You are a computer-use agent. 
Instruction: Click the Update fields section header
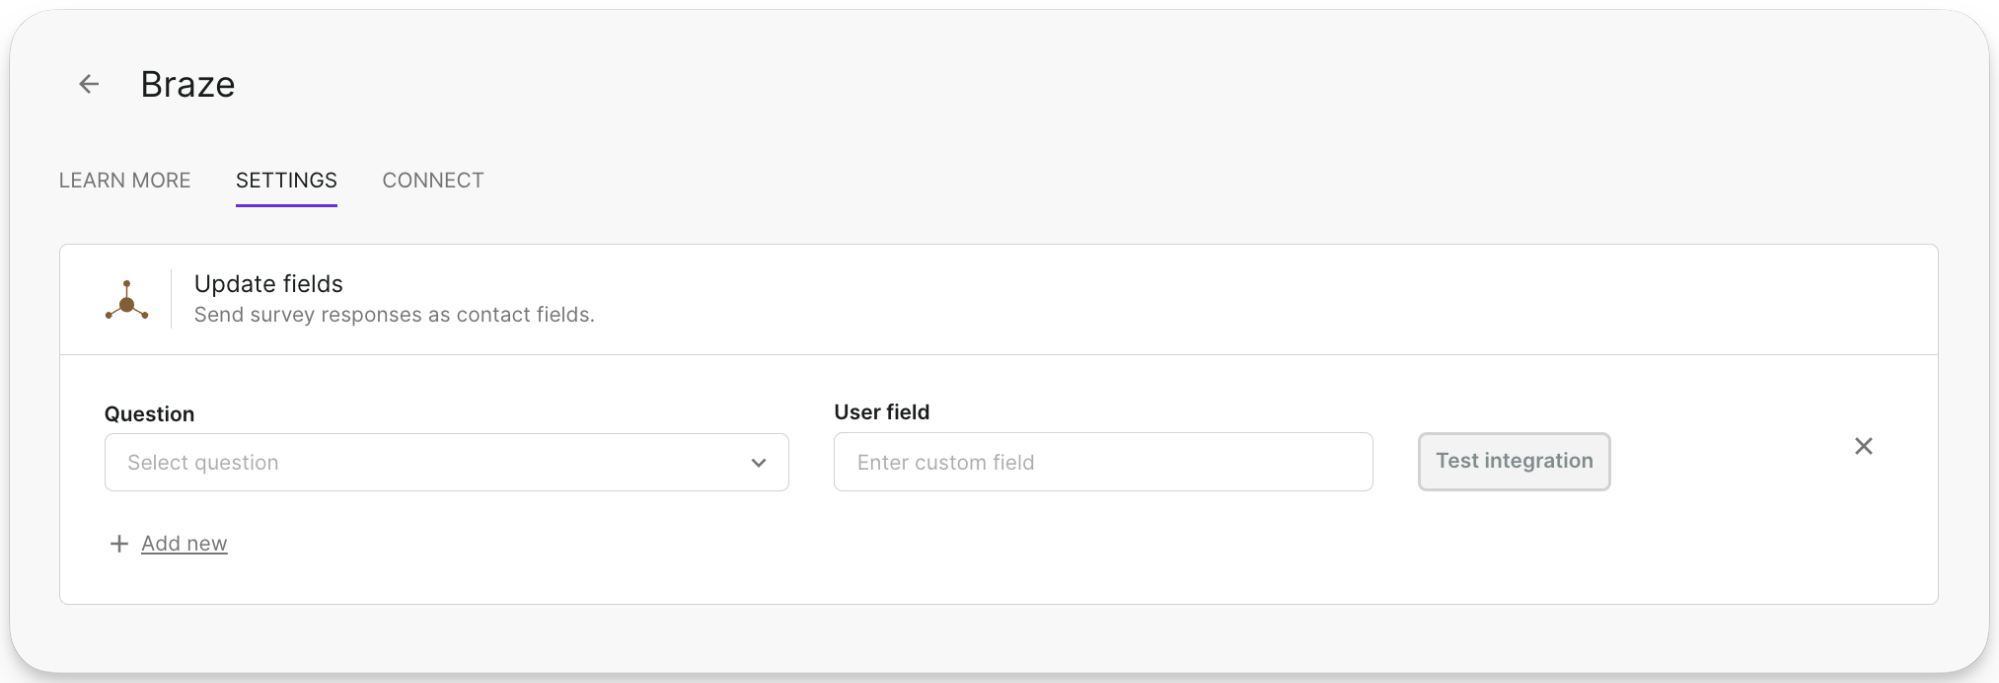268,284
